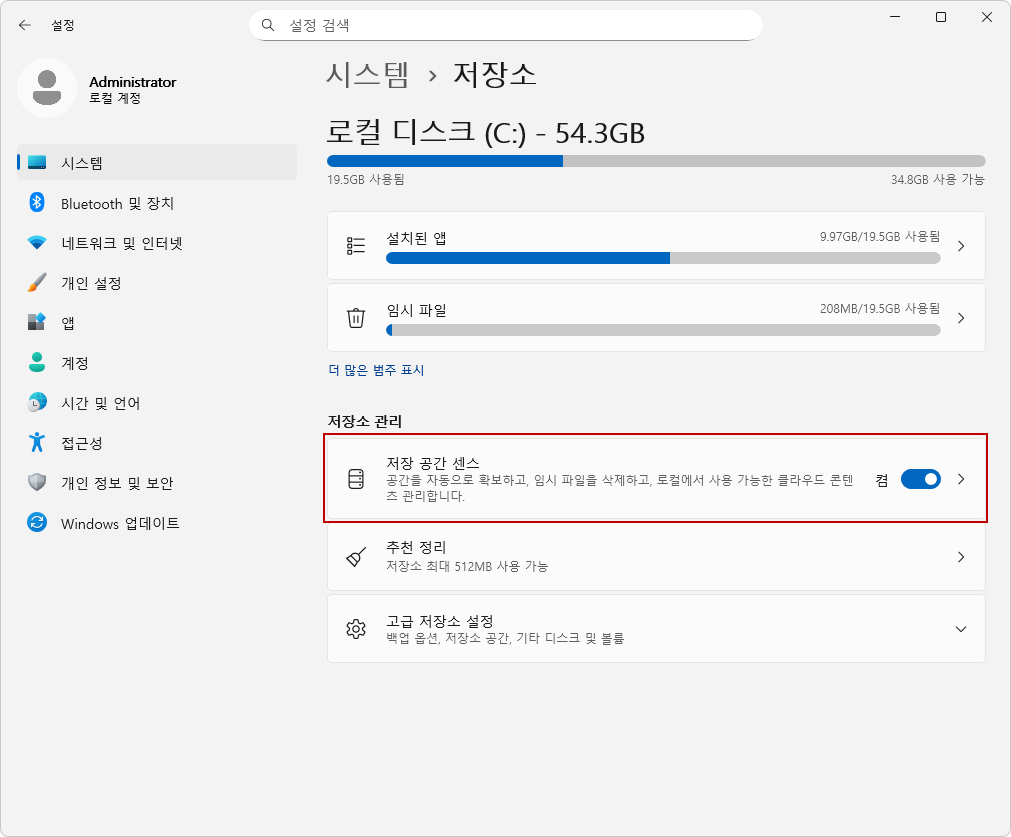The height and width of the screenshot is (837, 1011).
Task: Open 설치된 앱 details via chevron
Action: (961, 246)
